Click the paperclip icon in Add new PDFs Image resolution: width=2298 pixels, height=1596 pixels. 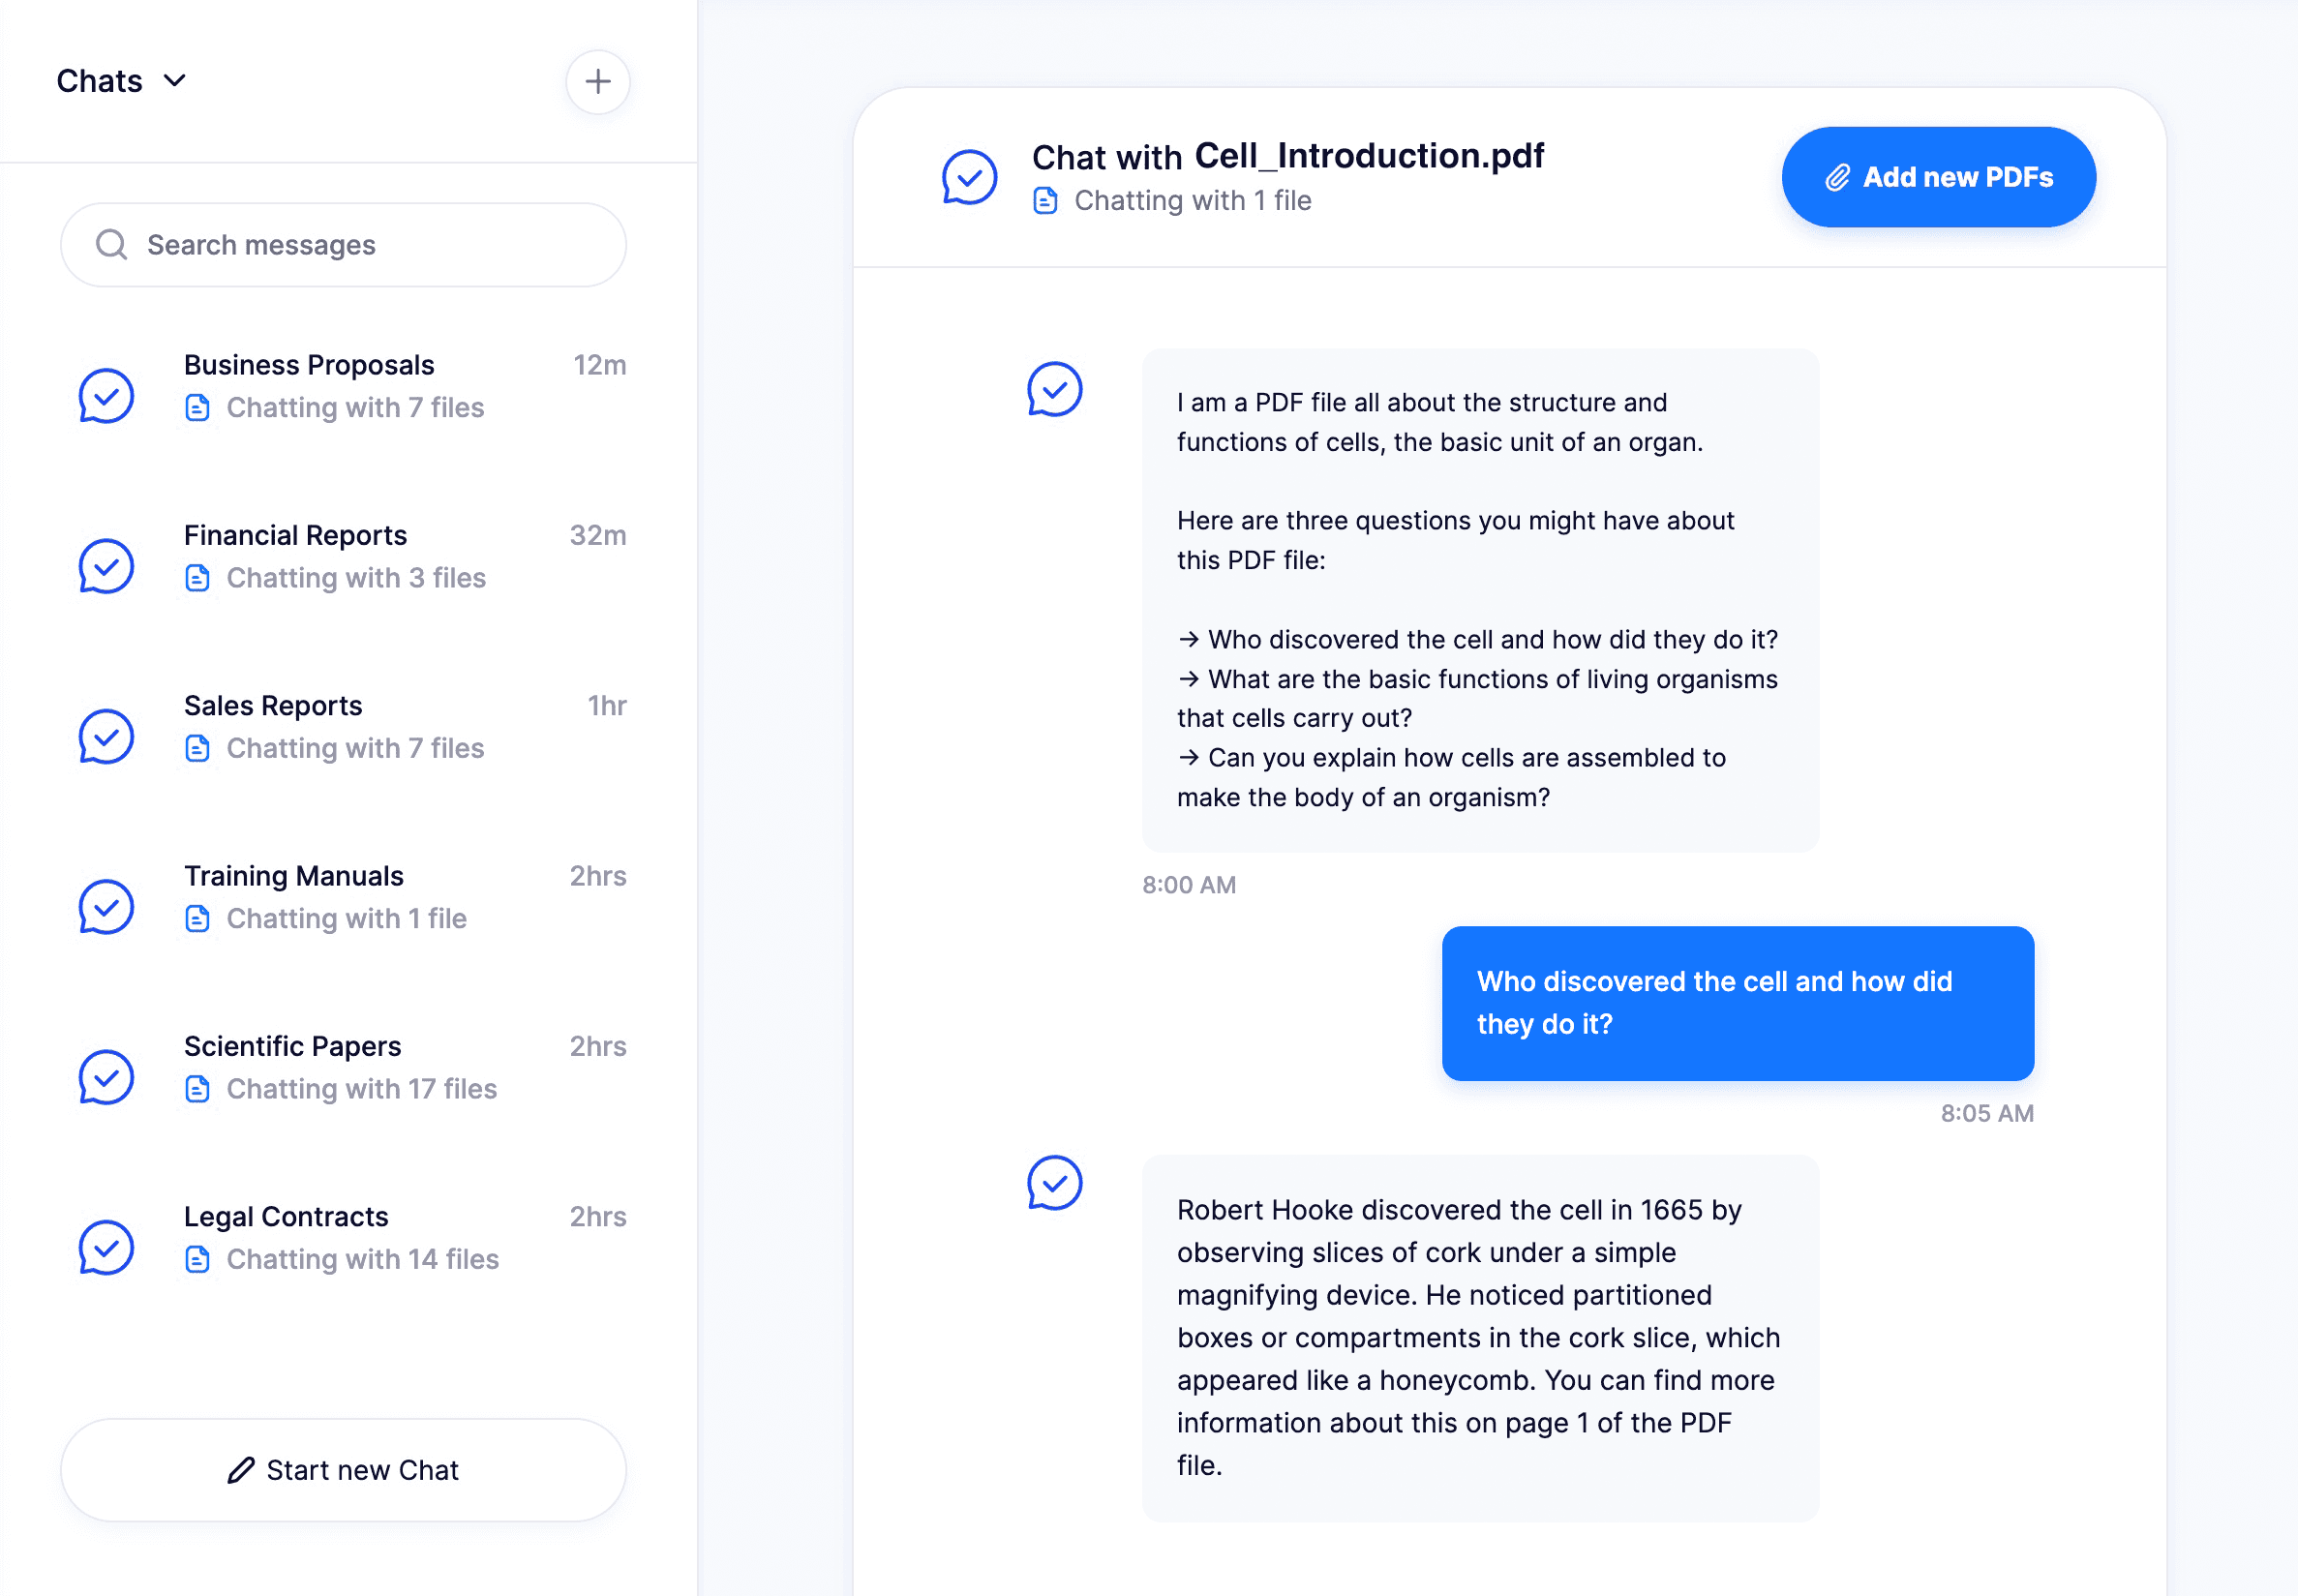pos(1837,178)
